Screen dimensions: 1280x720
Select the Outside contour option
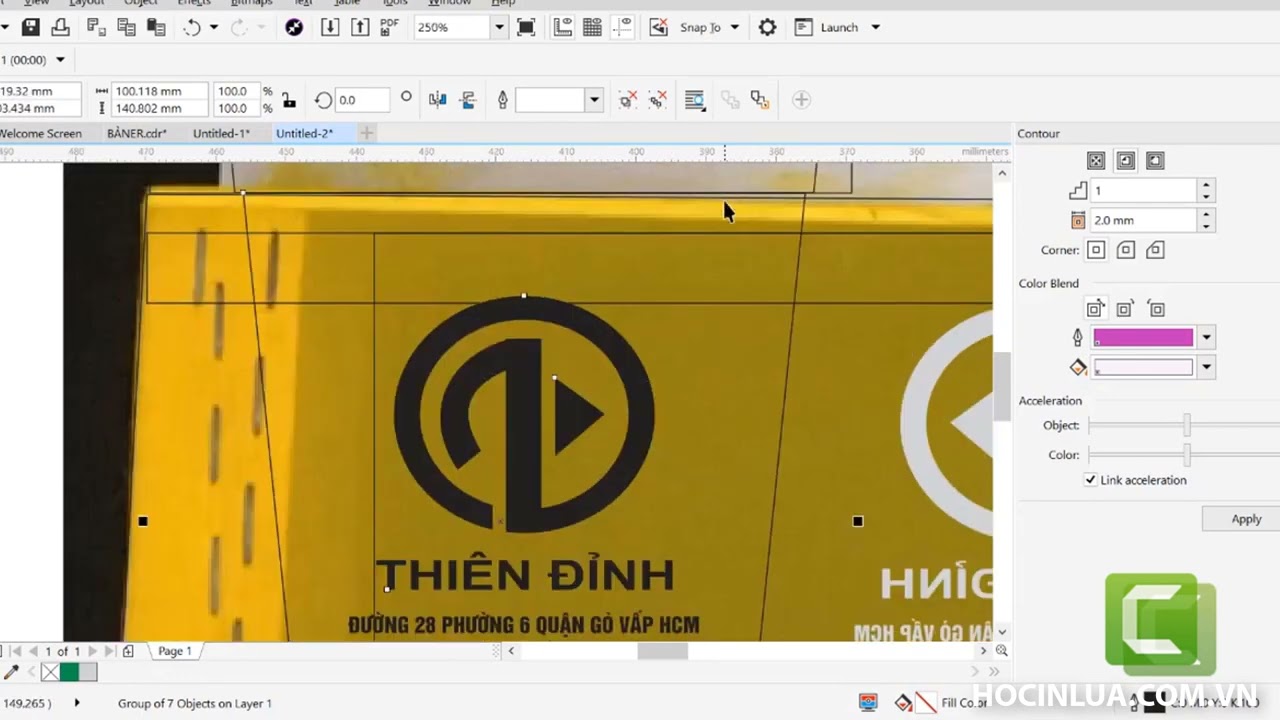(1155, 161)
